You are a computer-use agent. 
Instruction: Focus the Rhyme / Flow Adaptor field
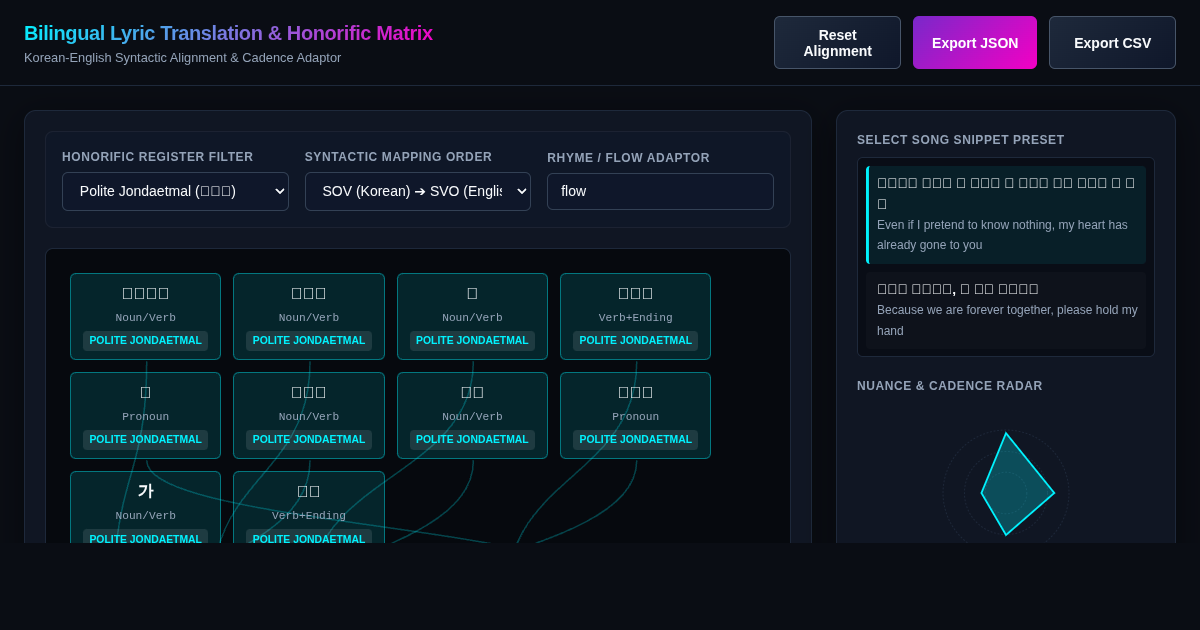click(x=660, y=191)
